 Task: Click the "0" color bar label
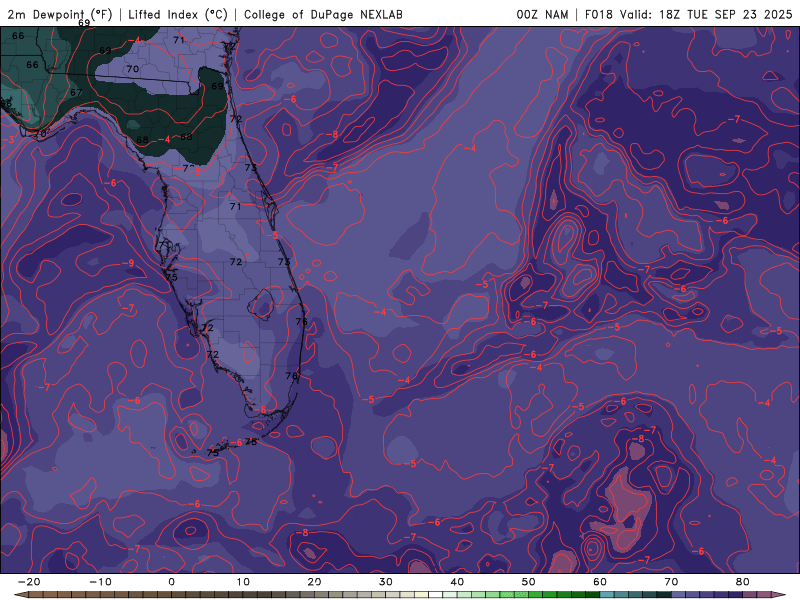171,582
